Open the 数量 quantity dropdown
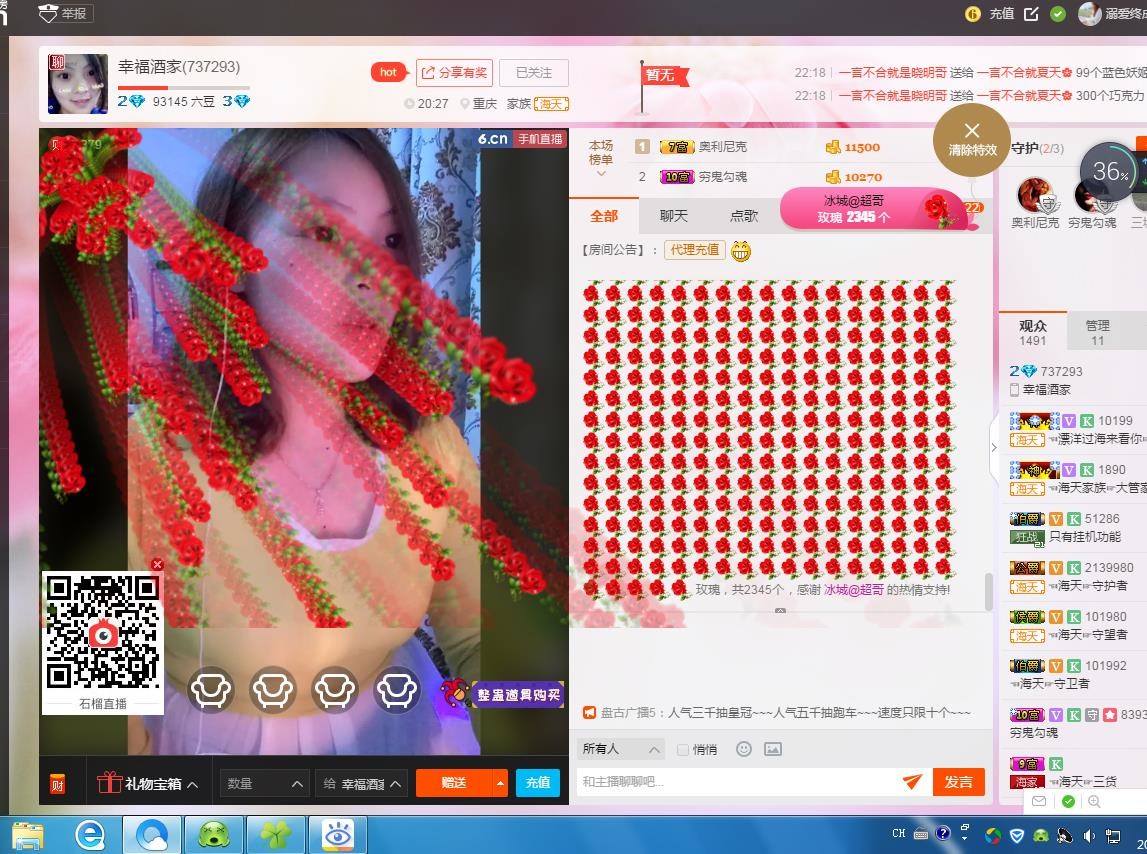 [x=264, y=783]
